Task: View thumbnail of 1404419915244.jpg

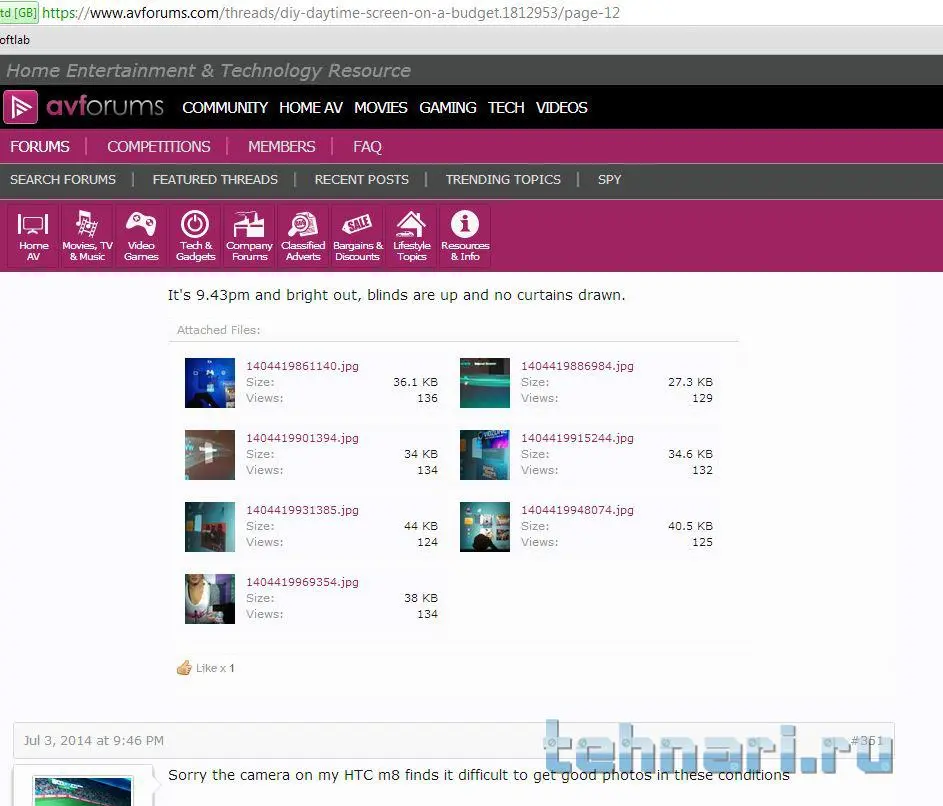Action: (x=485, y=455)
